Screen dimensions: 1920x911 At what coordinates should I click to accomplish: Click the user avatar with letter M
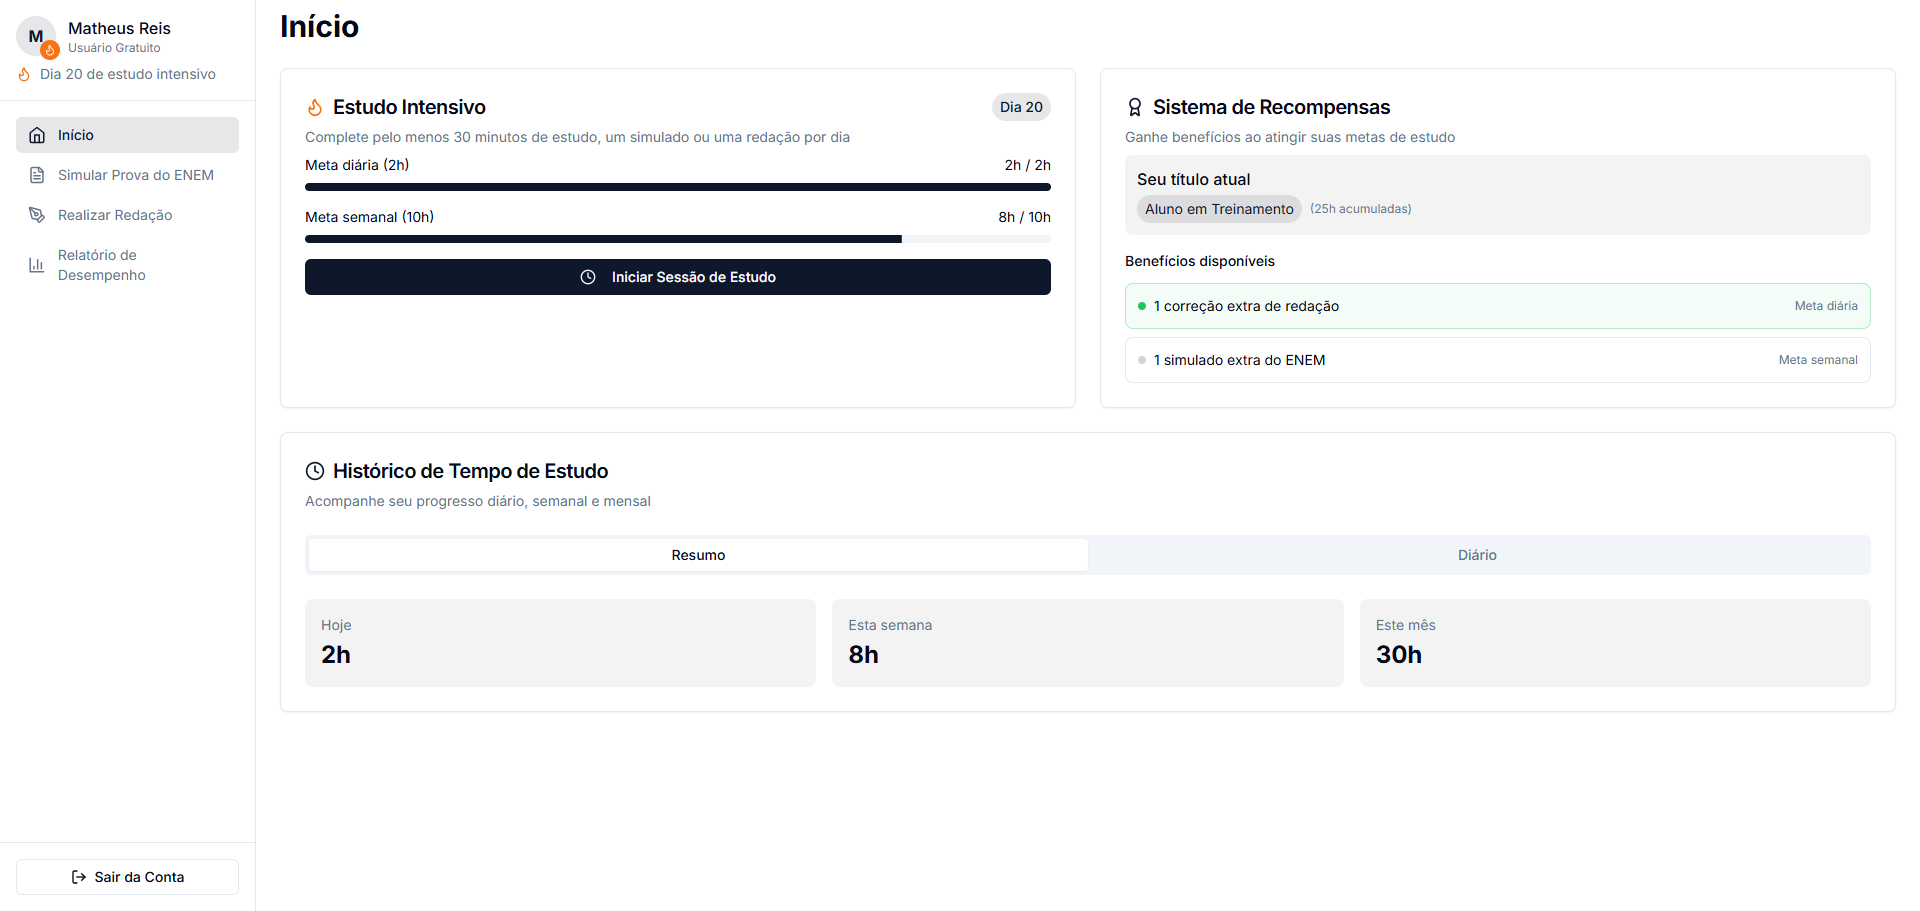pos(36,36)
